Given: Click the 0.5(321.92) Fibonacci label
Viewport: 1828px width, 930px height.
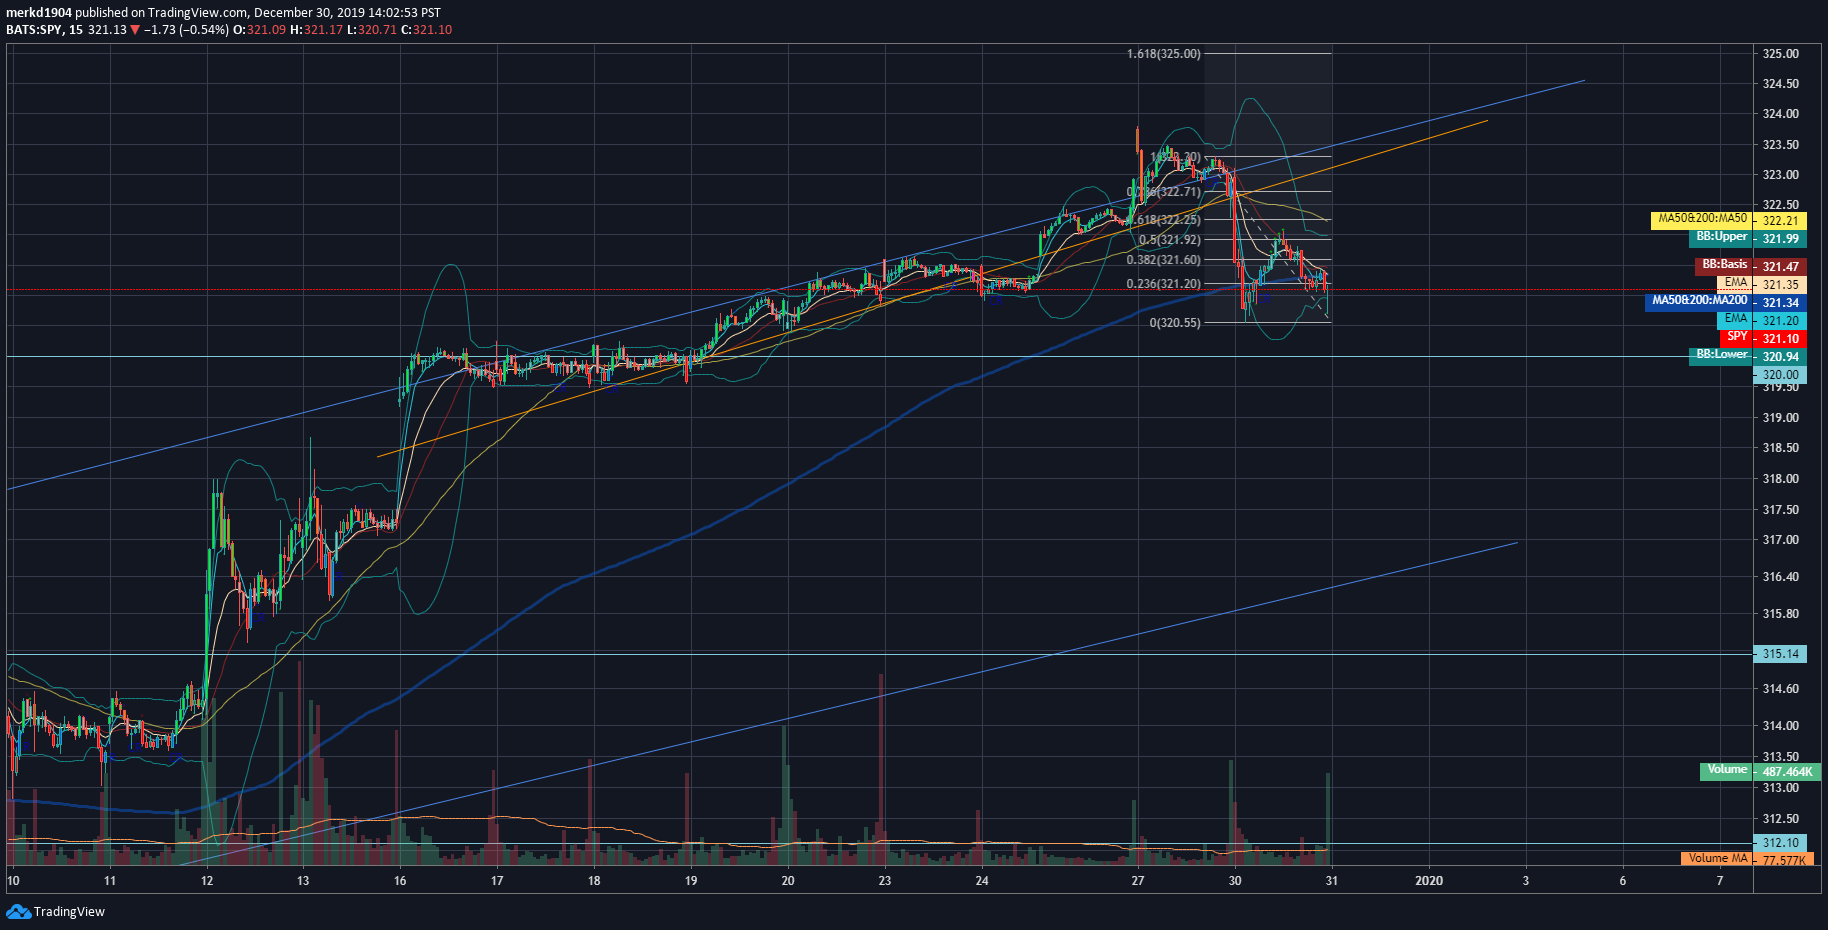Looking at the screenshot, I should [x=1169, y=240].
